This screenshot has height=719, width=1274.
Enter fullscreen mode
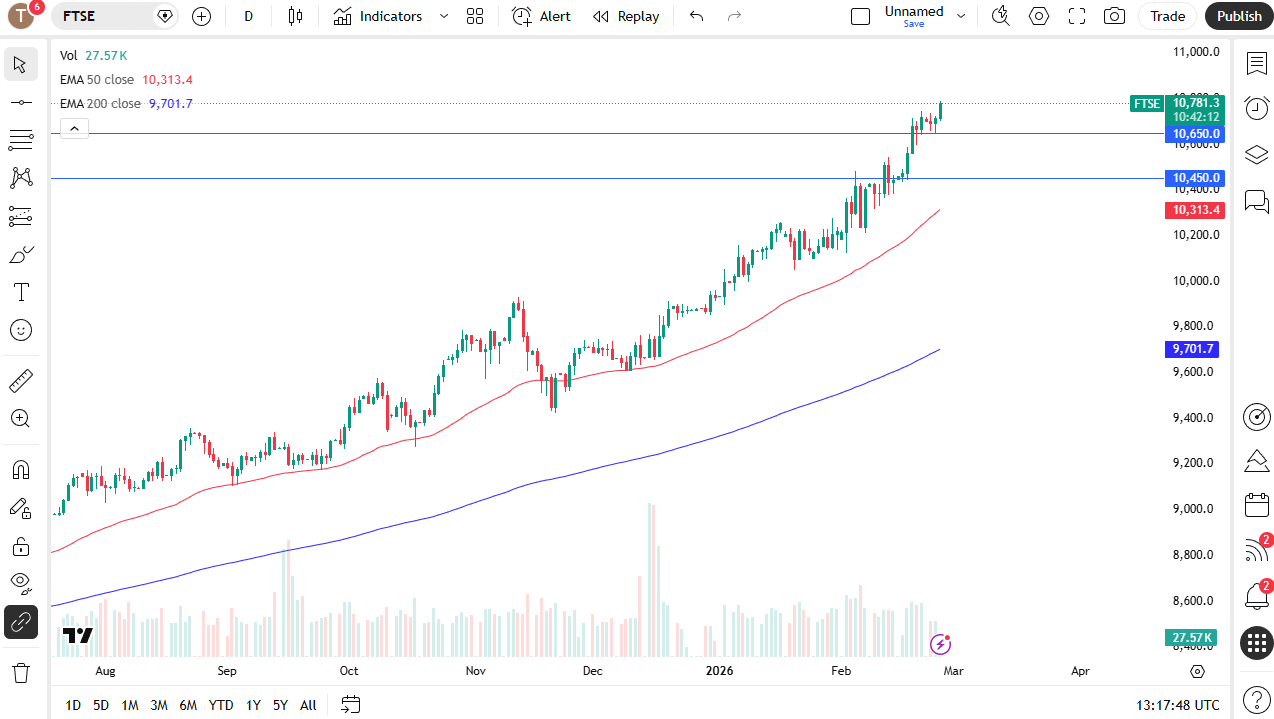1077,16
